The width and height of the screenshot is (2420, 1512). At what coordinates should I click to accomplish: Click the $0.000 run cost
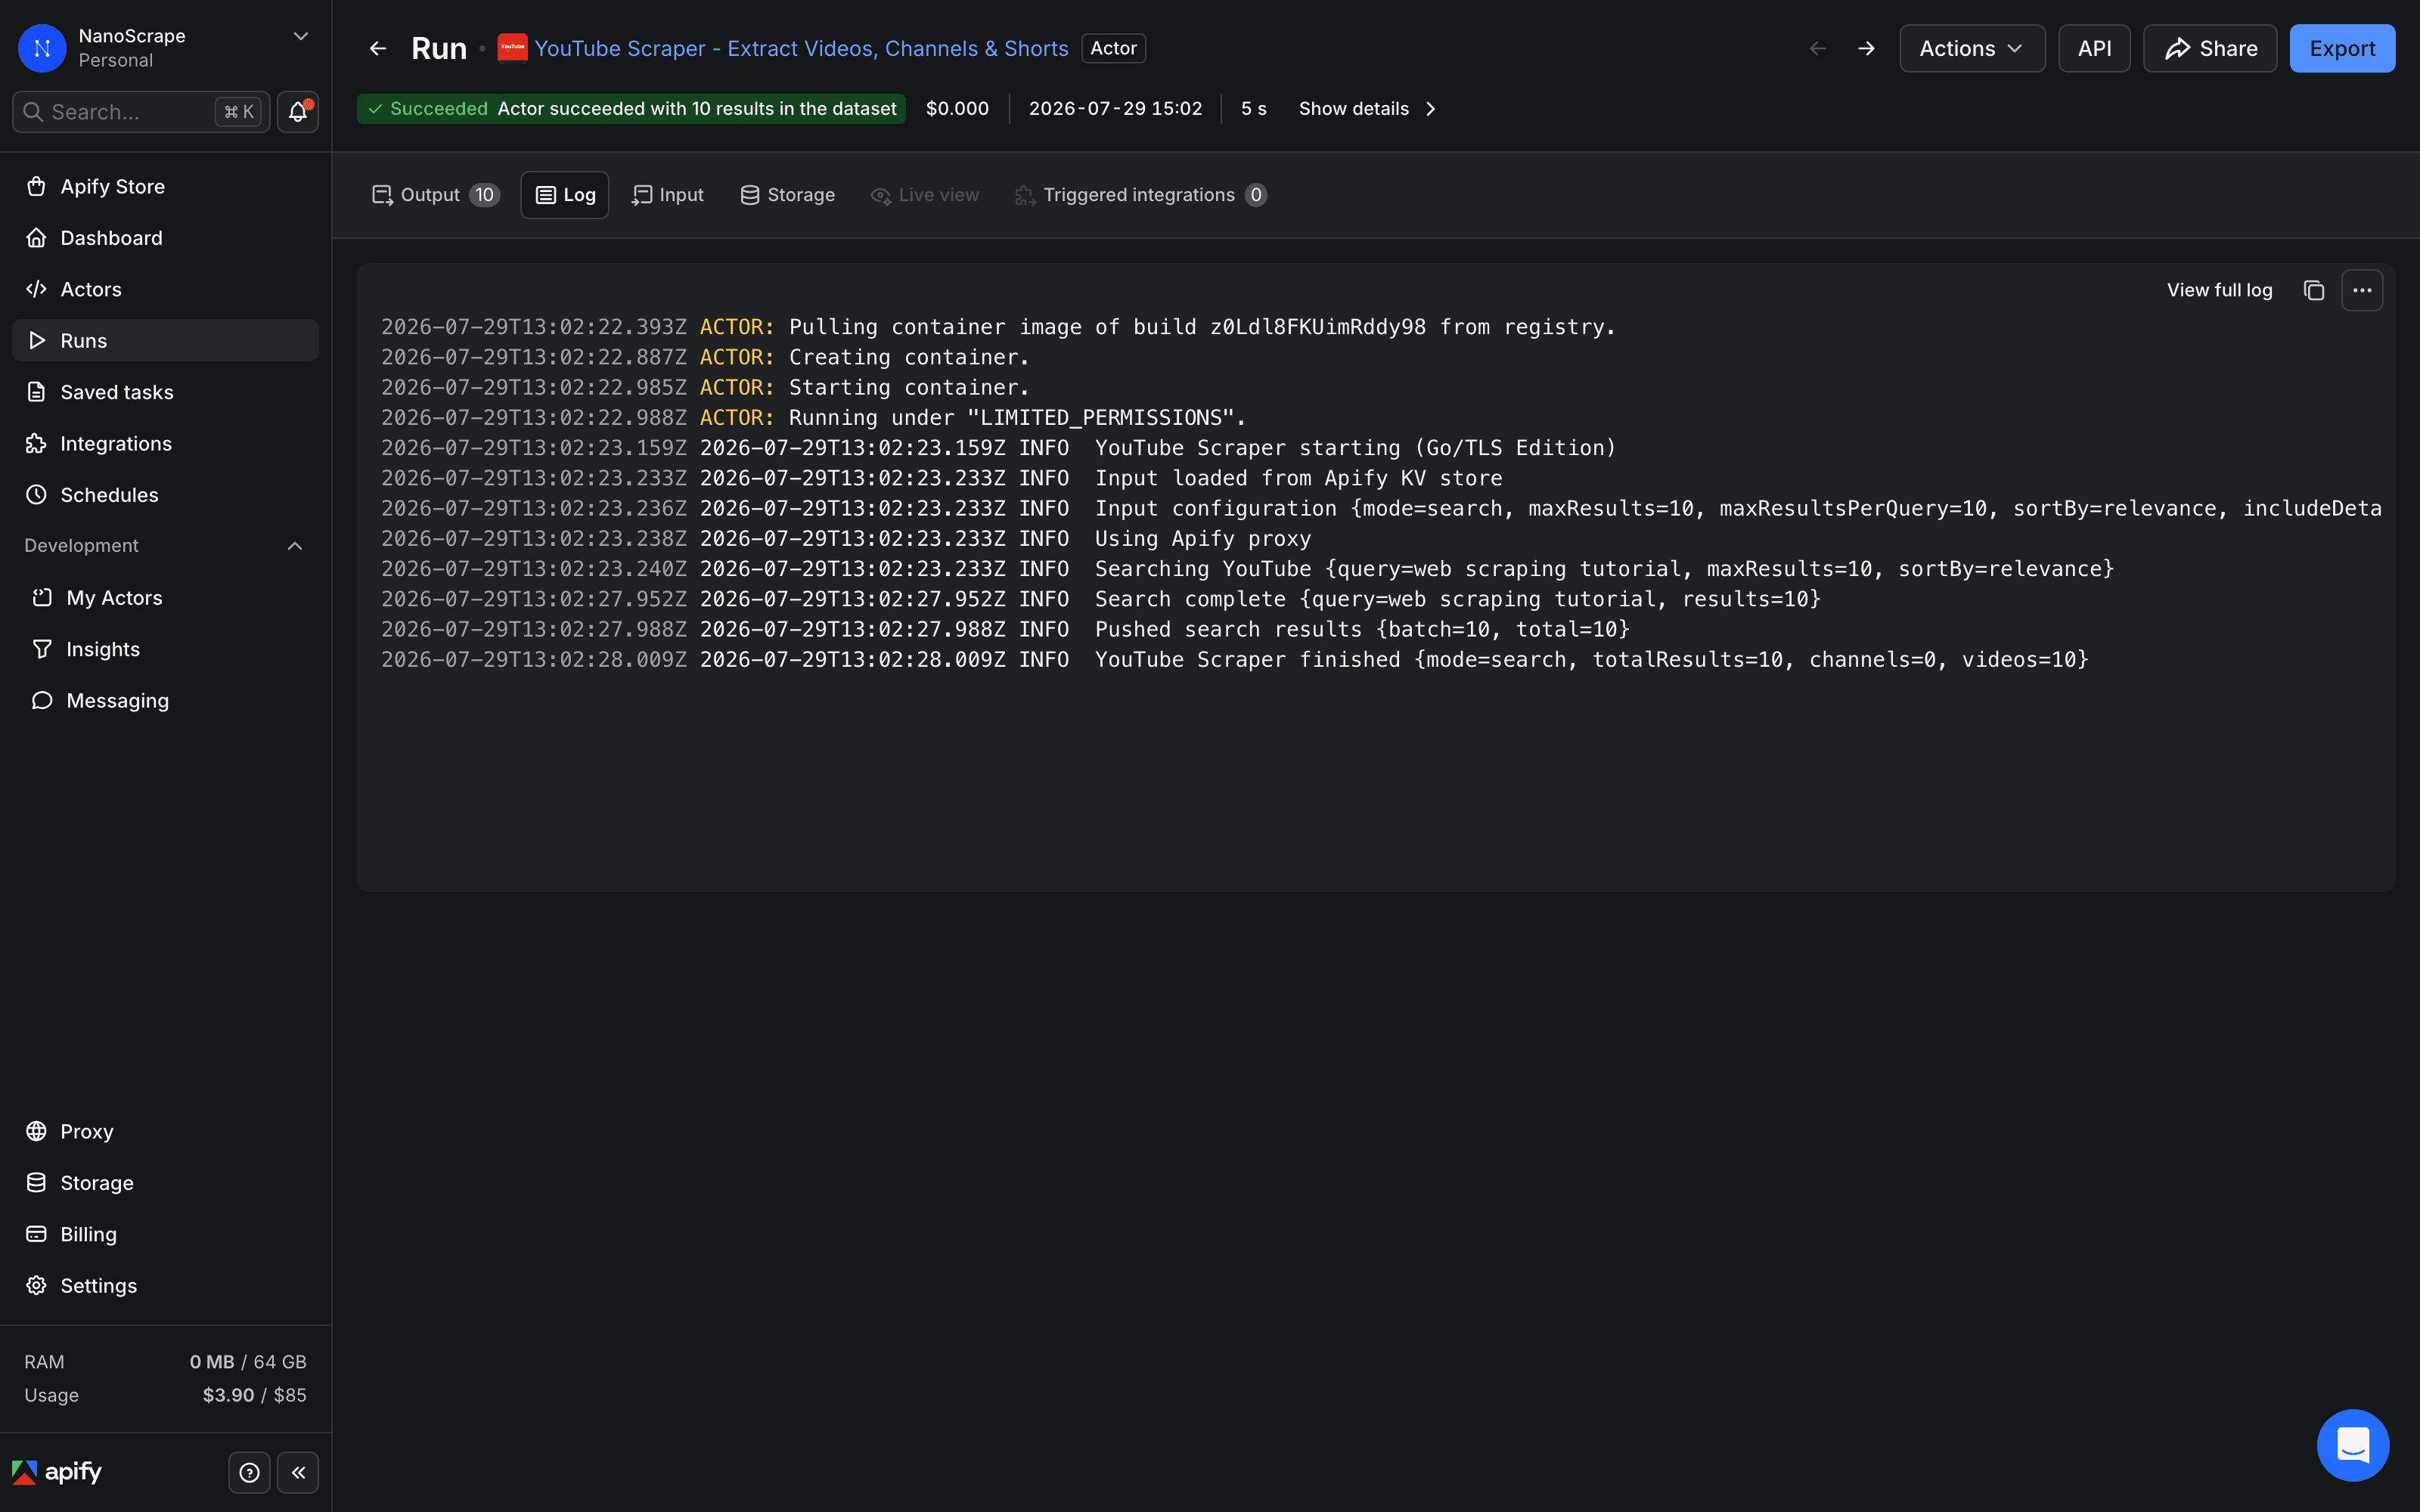pyautogui.click(x=957, y=108)
